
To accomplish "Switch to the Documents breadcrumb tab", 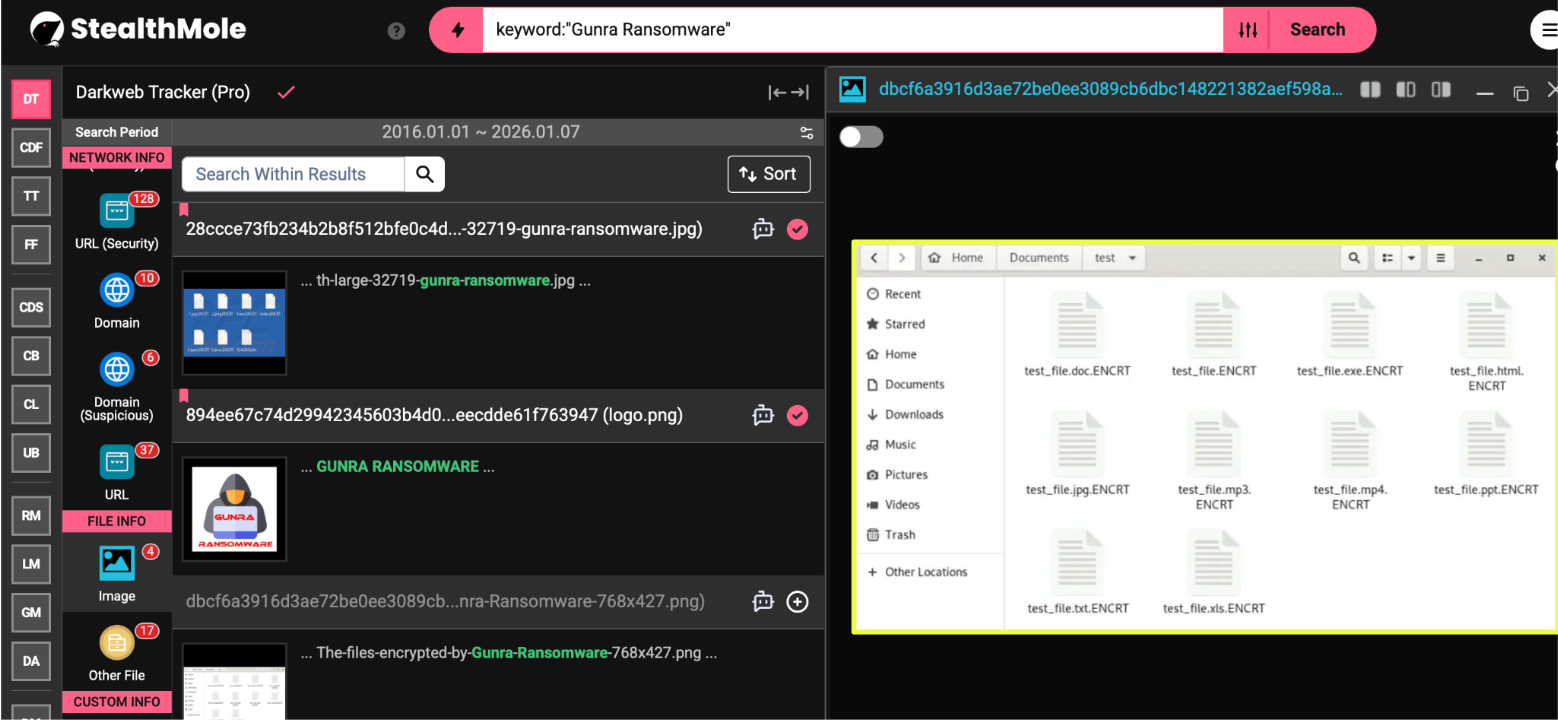I will [x=1038, y=257].
